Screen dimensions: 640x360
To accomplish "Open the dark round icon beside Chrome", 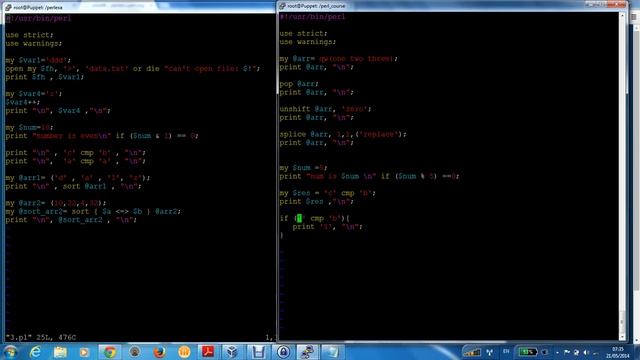I will pyautogui.click(x=134, y=352).
